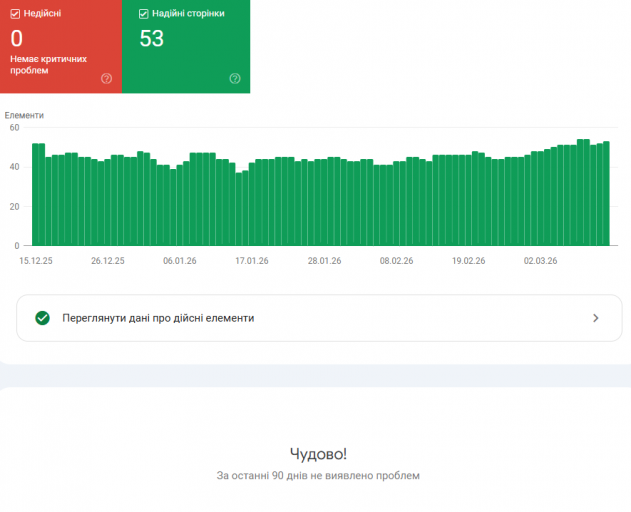Open help icon in green Надійні сторінки card

click(x=235, y=78)
